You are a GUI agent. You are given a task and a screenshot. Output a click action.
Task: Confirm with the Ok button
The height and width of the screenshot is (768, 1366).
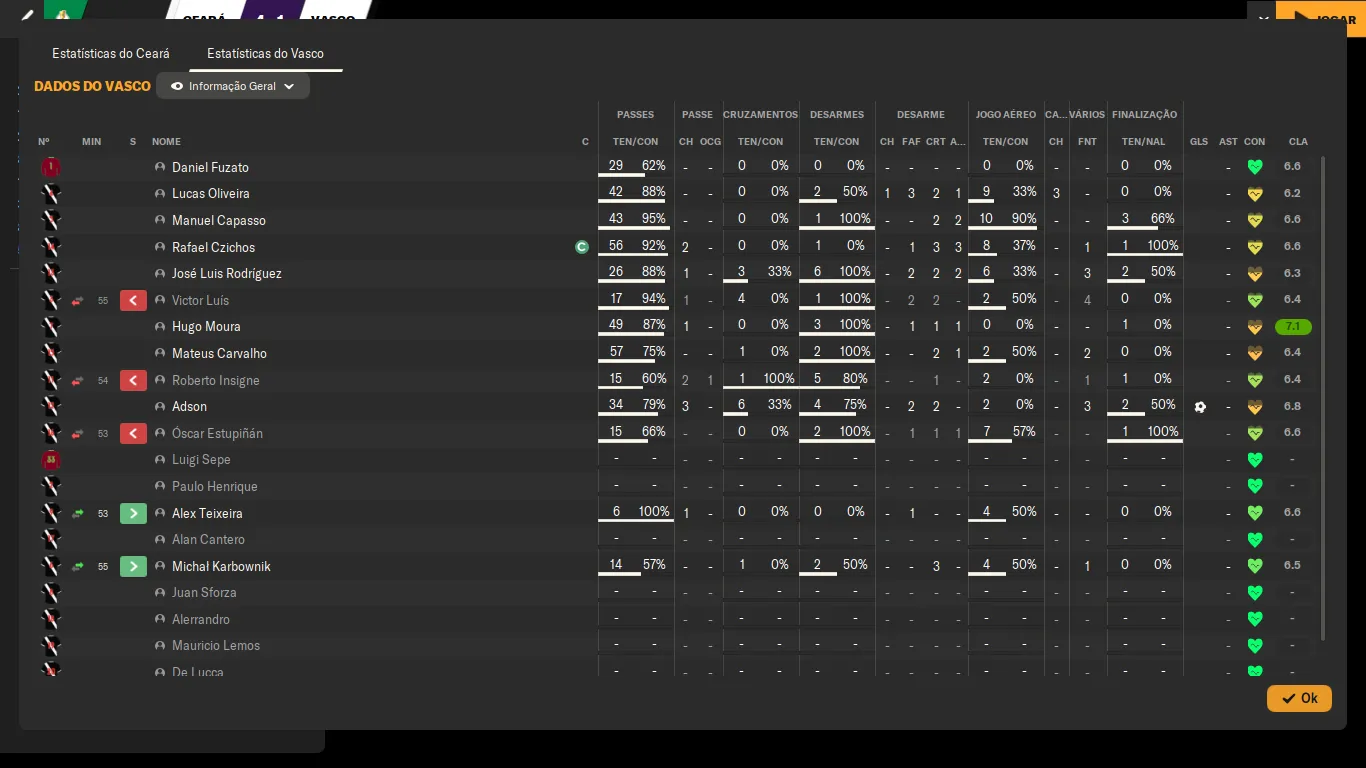click(1299, 698)
